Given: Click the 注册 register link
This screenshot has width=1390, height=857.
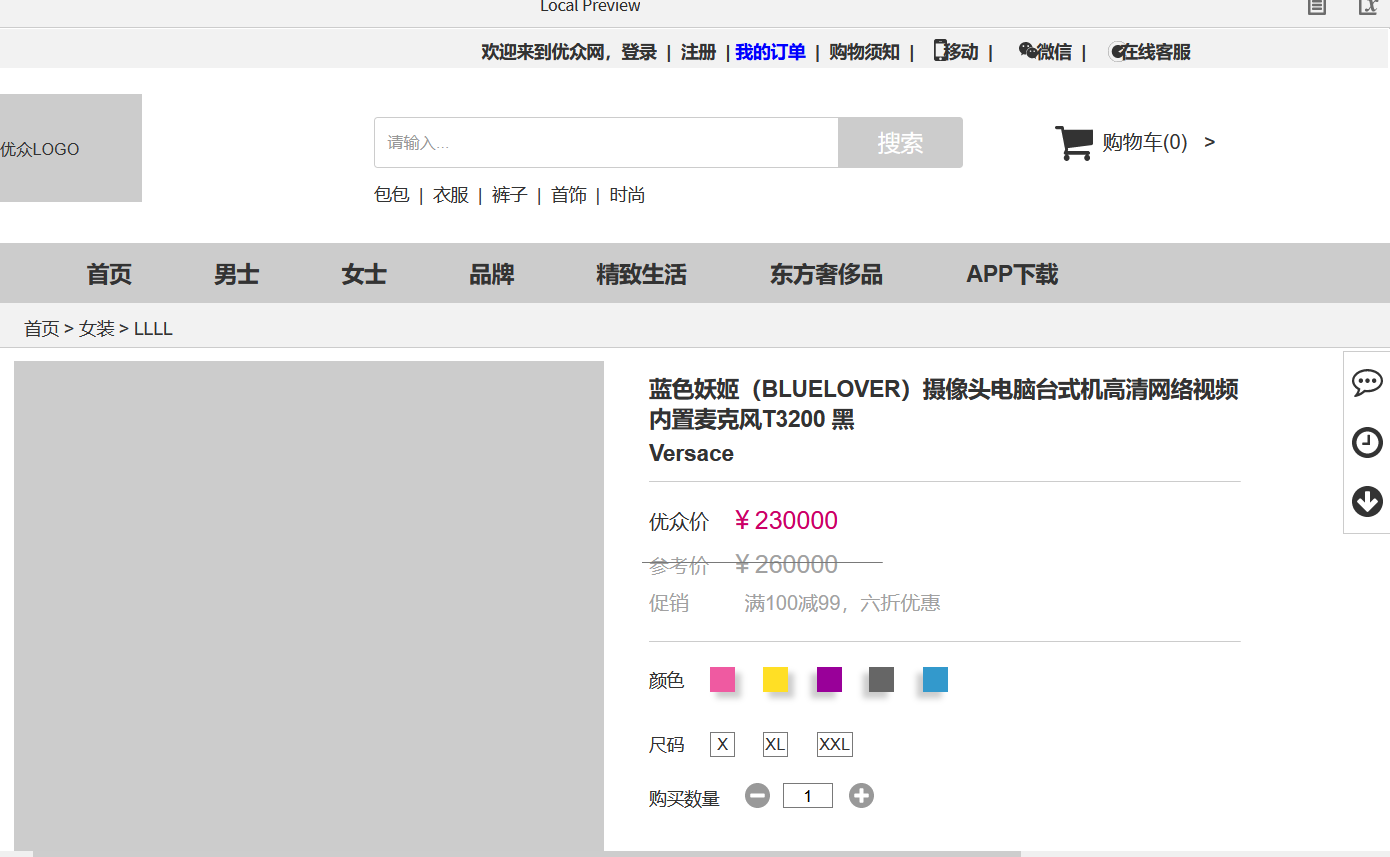Looking at the screenshot, I should pos(699,52).
